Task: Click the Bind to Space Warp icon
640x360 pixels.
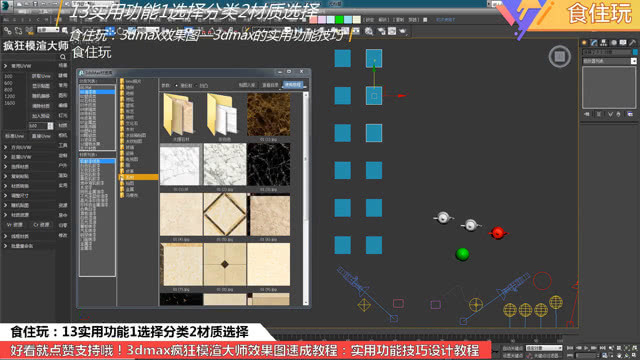Action: click(29, 31)
